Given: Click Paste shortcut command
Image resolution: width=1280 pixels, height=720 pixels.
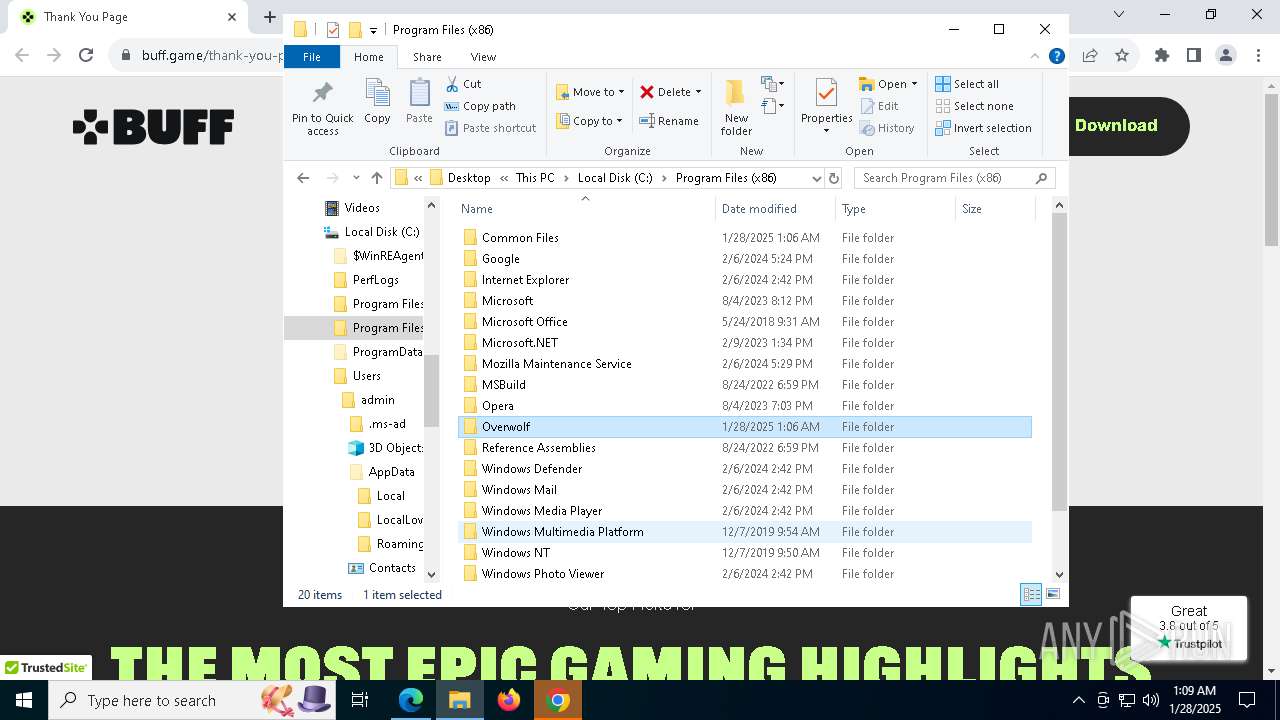Looking at the screenshot, I should [490, 128].
